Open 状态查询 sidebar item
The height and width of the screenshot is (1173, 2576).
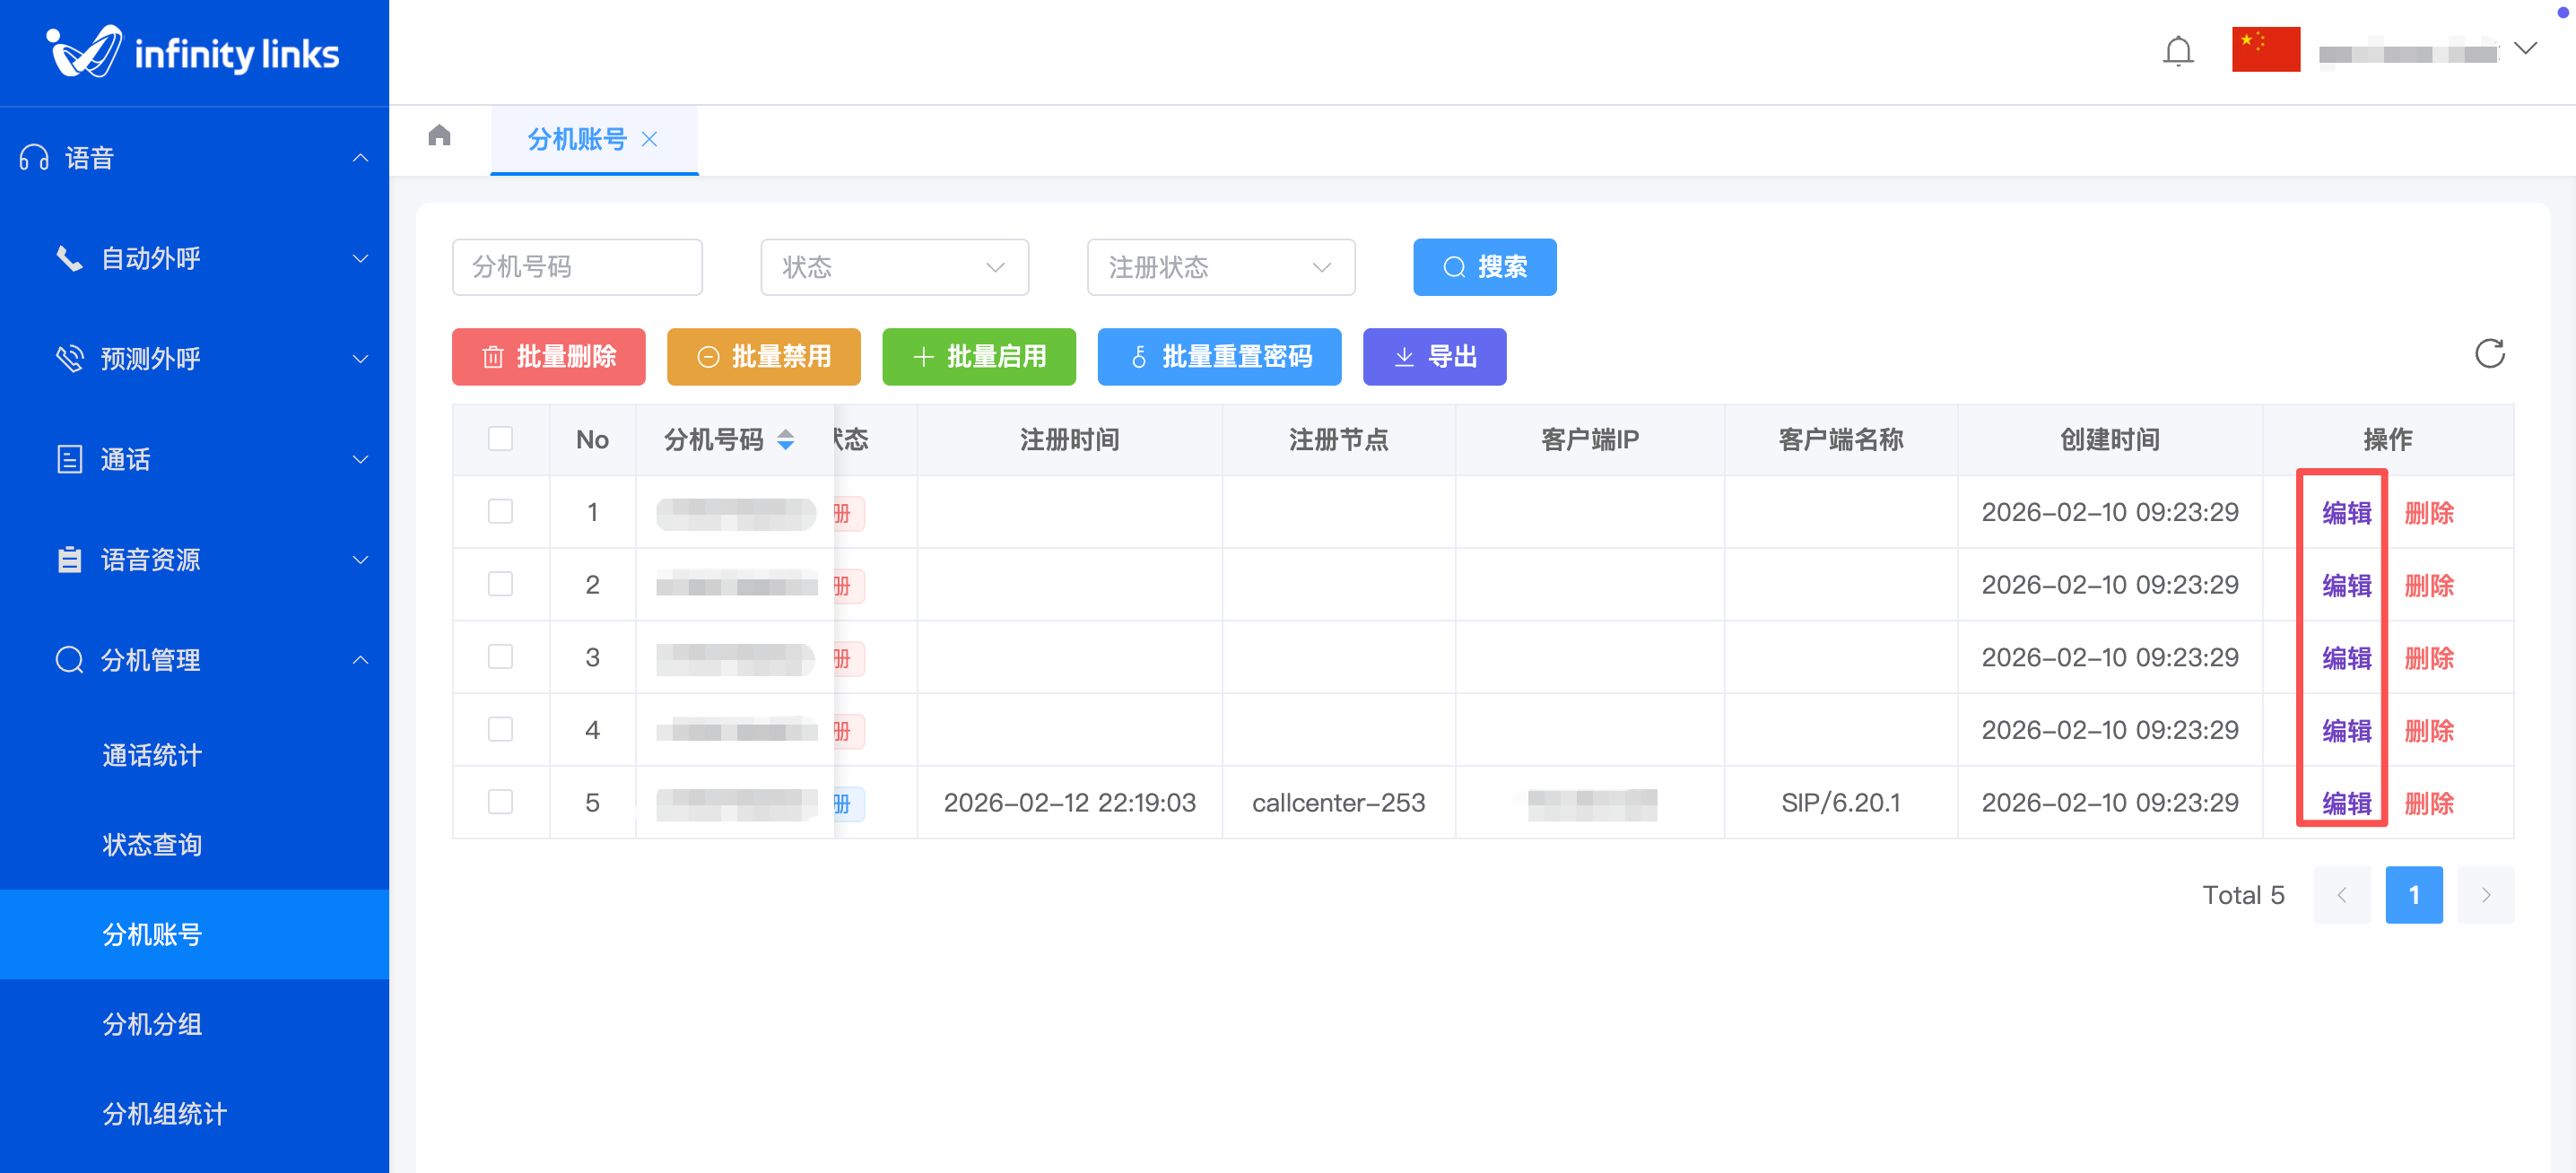click(152, 845)
